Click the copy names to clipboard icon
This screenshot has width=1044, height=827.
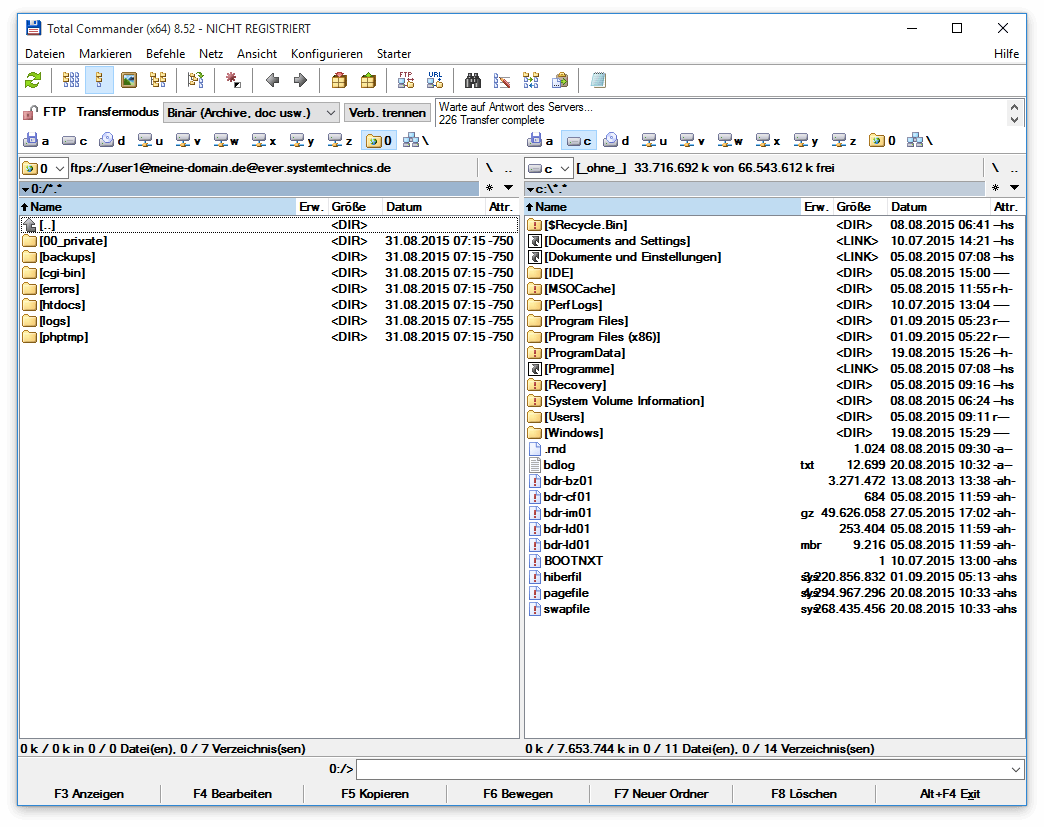click(x=560, y=81)
